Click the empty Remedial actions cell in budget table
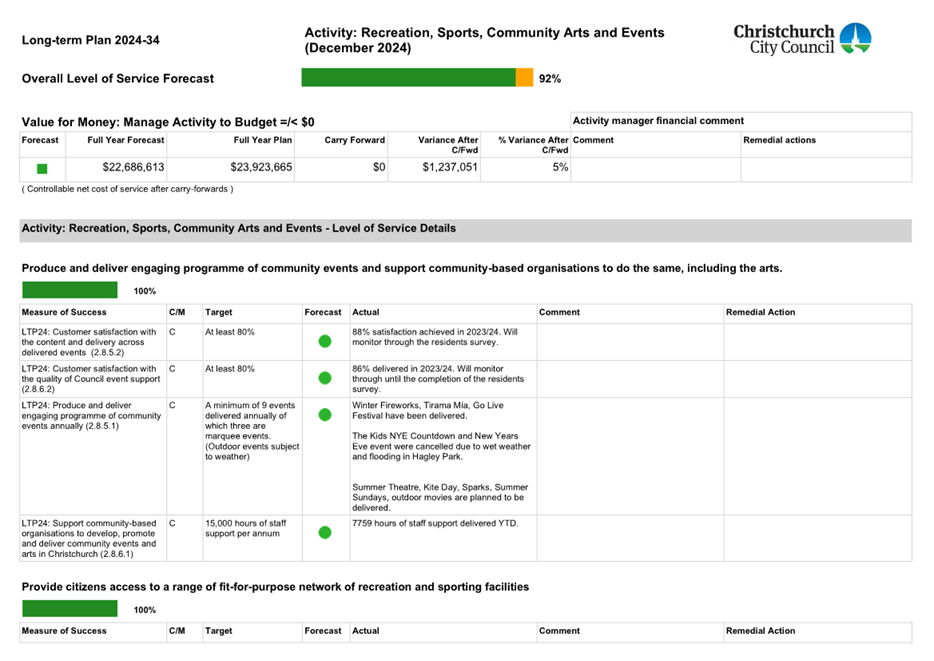This screenshot has height=661, width=934. click(825, 168)
